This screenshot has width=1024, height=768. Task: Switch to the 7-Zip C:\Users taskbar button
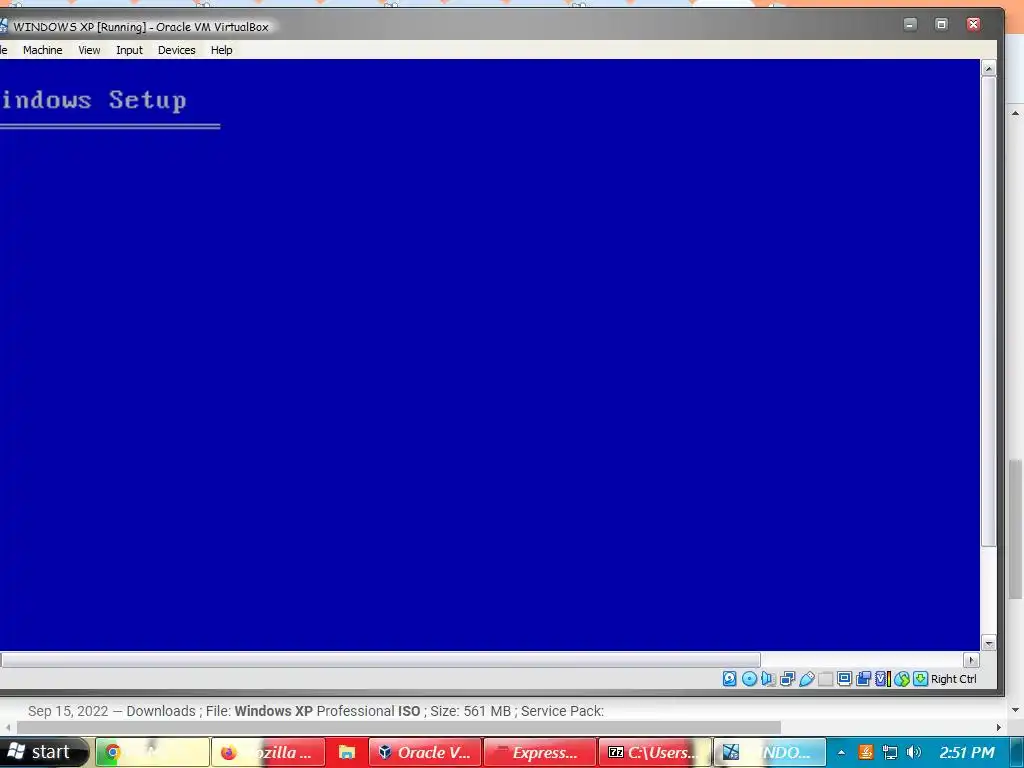pyautogui.click(x=655, y=752)
